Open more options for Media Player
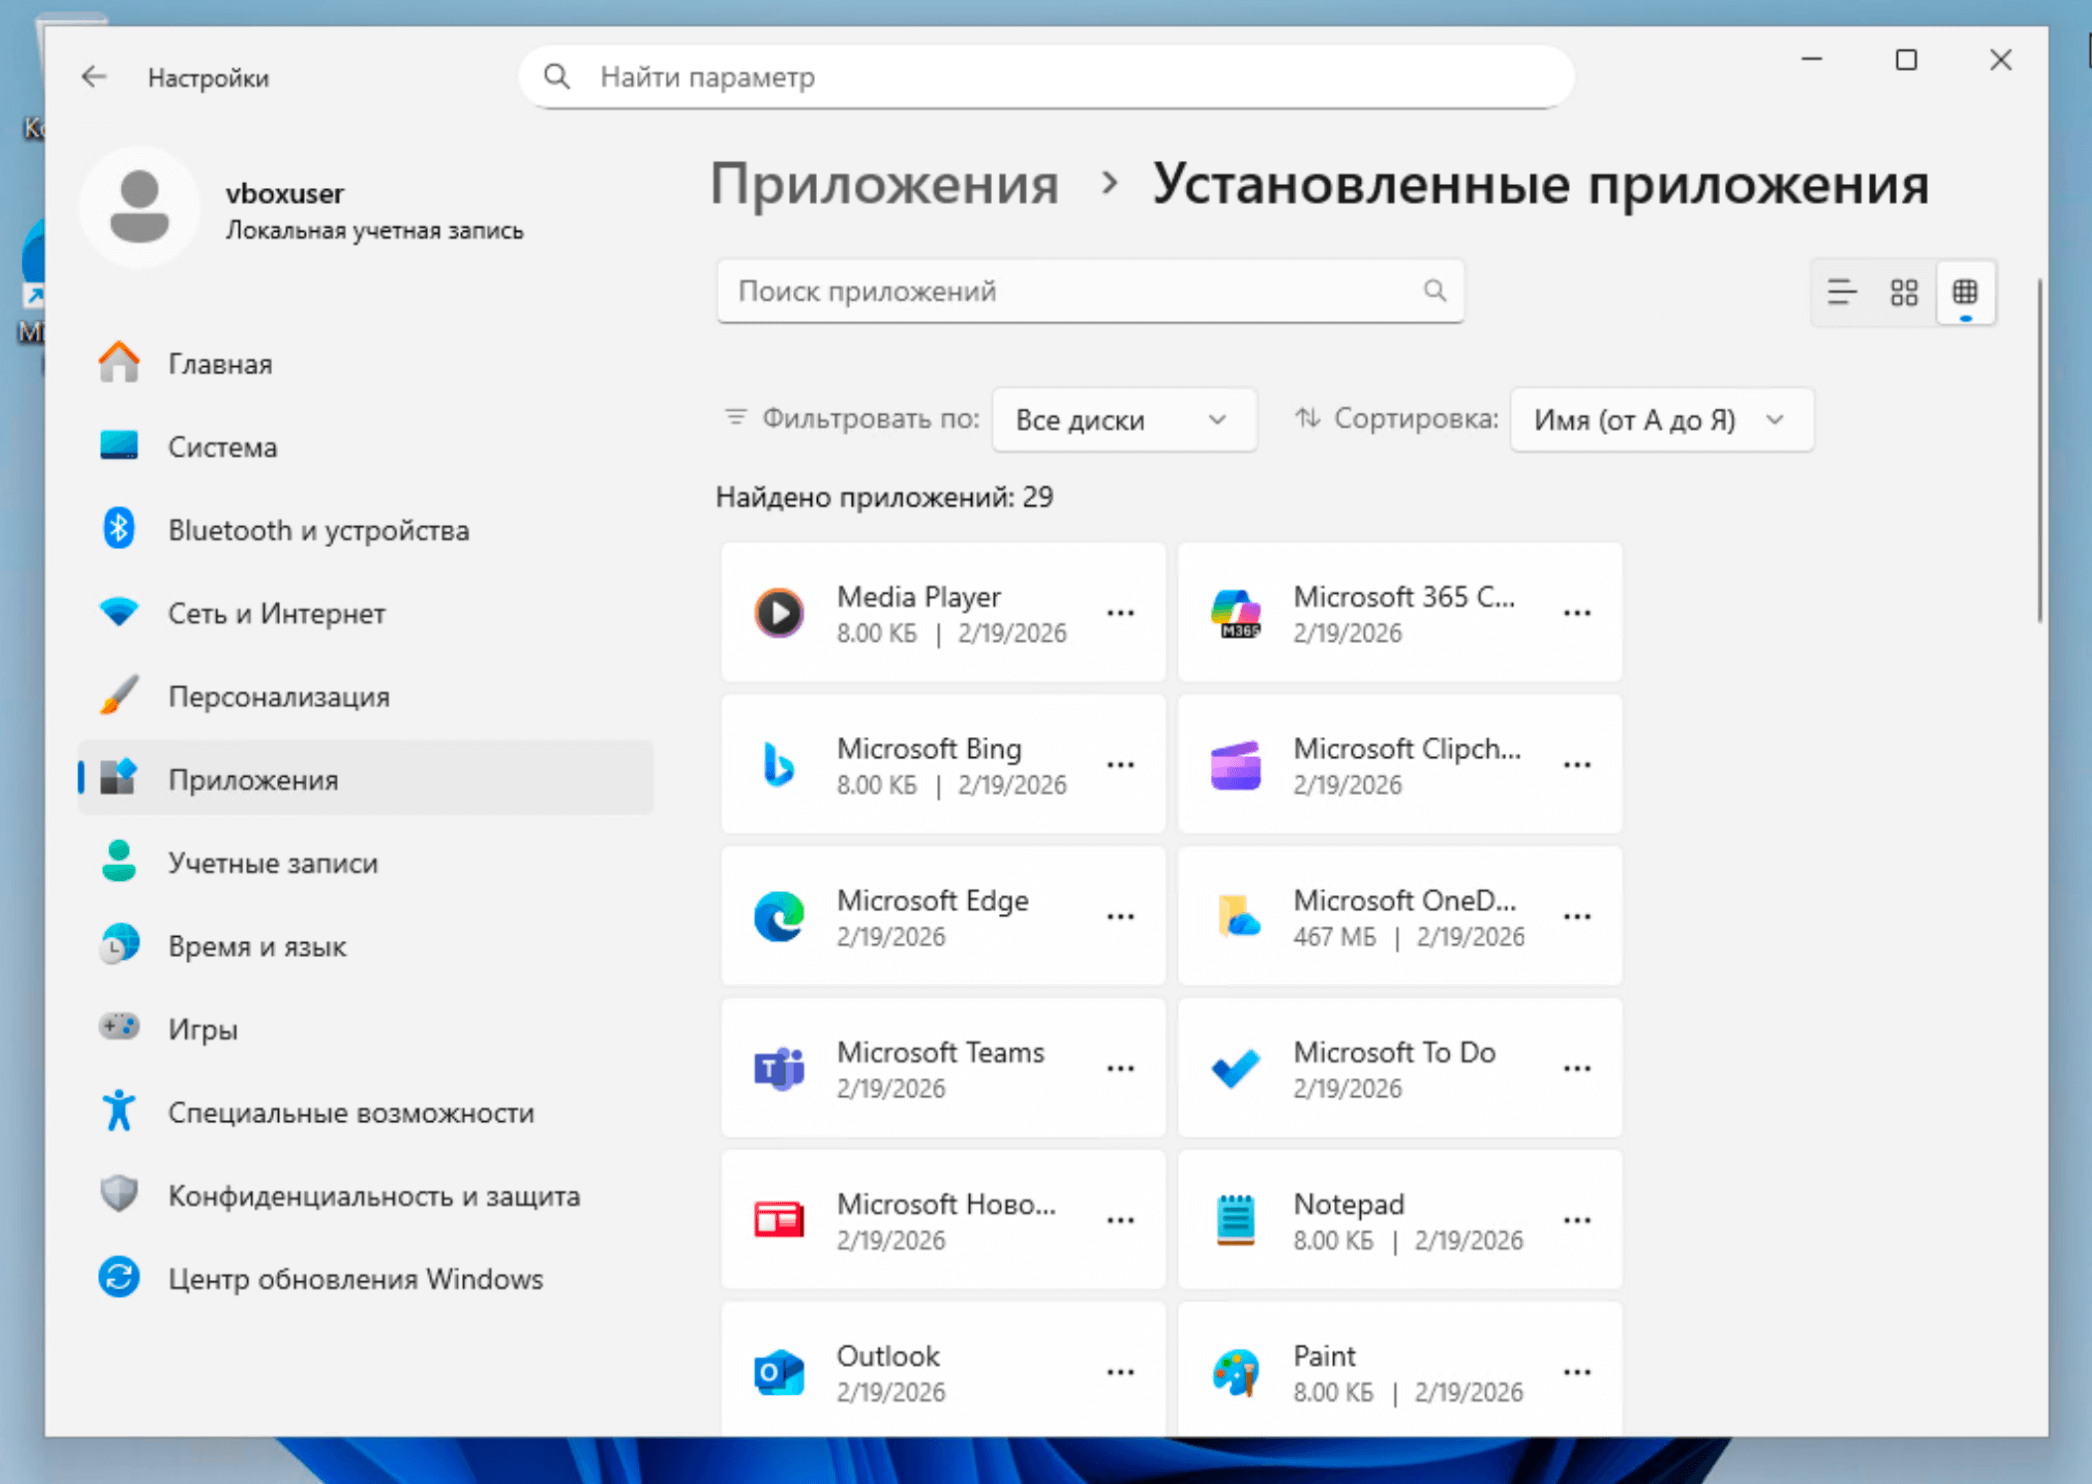Image resolution: width=2092 pixels, height=1484 pixels. [1120, 613]
